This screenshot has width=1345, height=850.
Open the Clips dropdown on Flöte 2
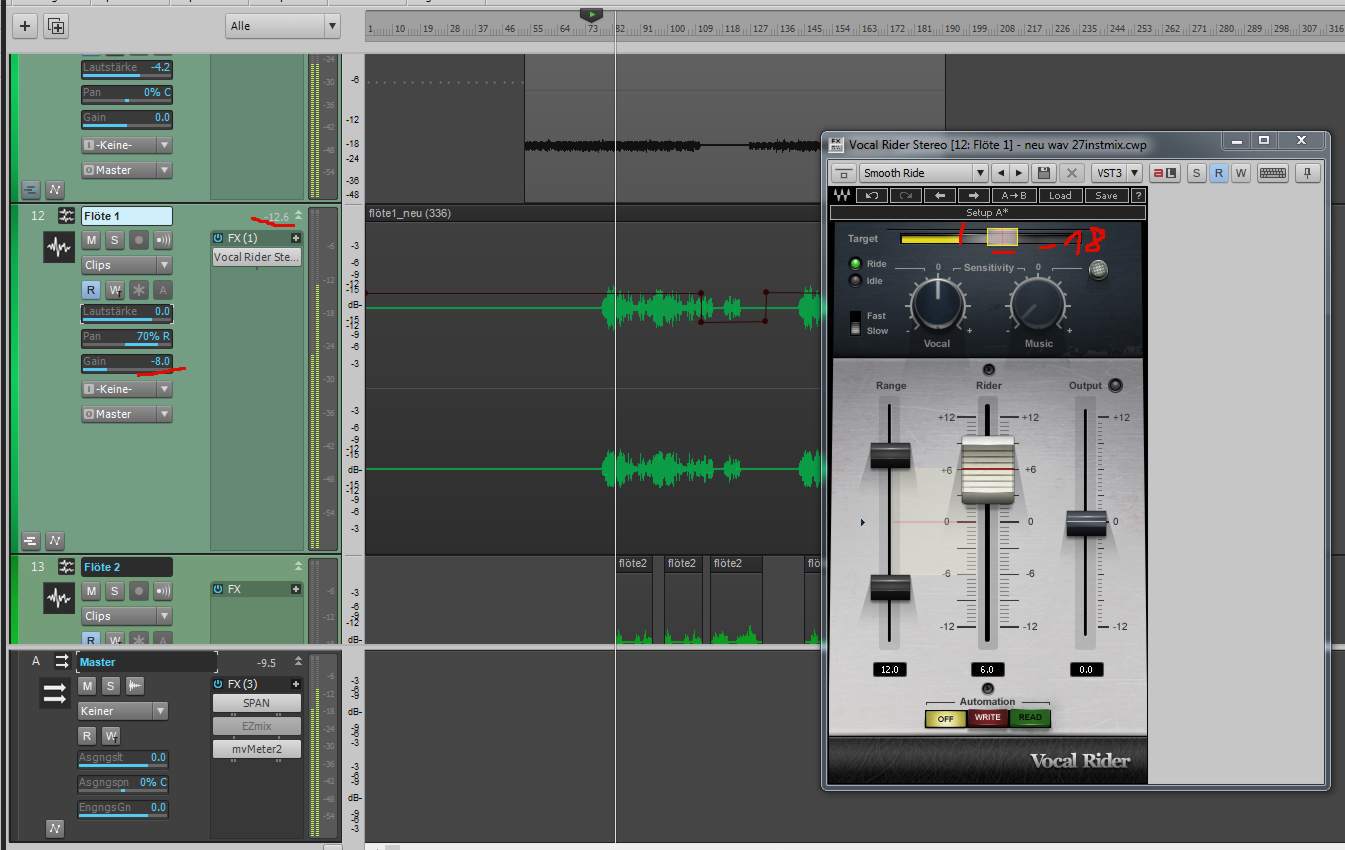(x=127, y=616)
